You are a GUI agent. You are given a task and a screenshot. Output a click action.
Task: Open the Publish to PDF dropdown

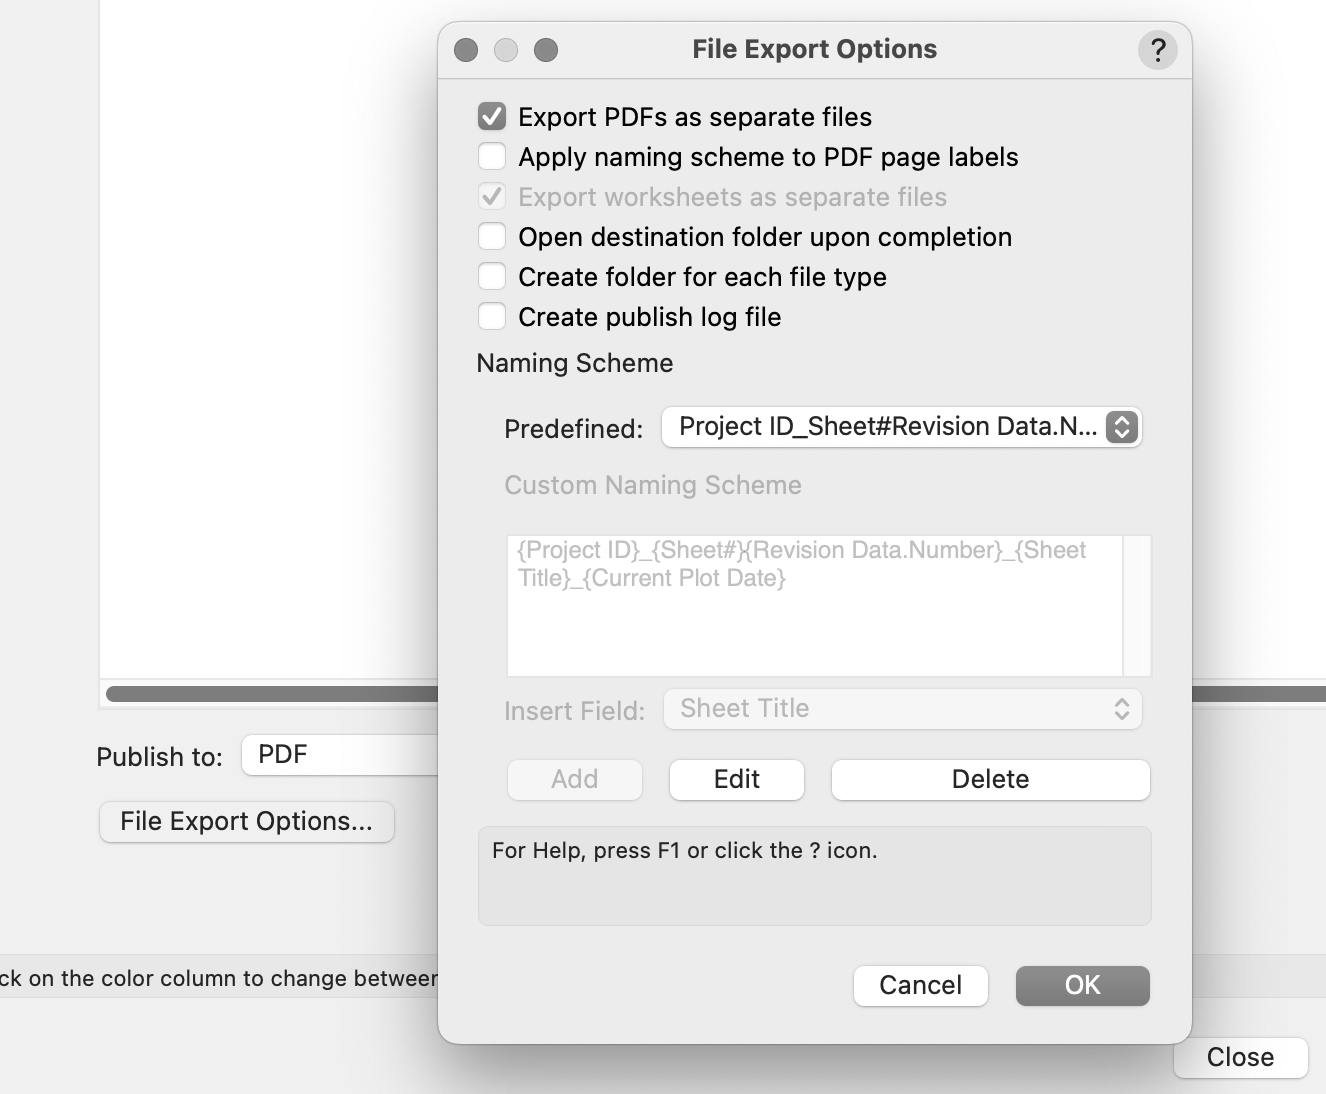[x=340, y=755]
